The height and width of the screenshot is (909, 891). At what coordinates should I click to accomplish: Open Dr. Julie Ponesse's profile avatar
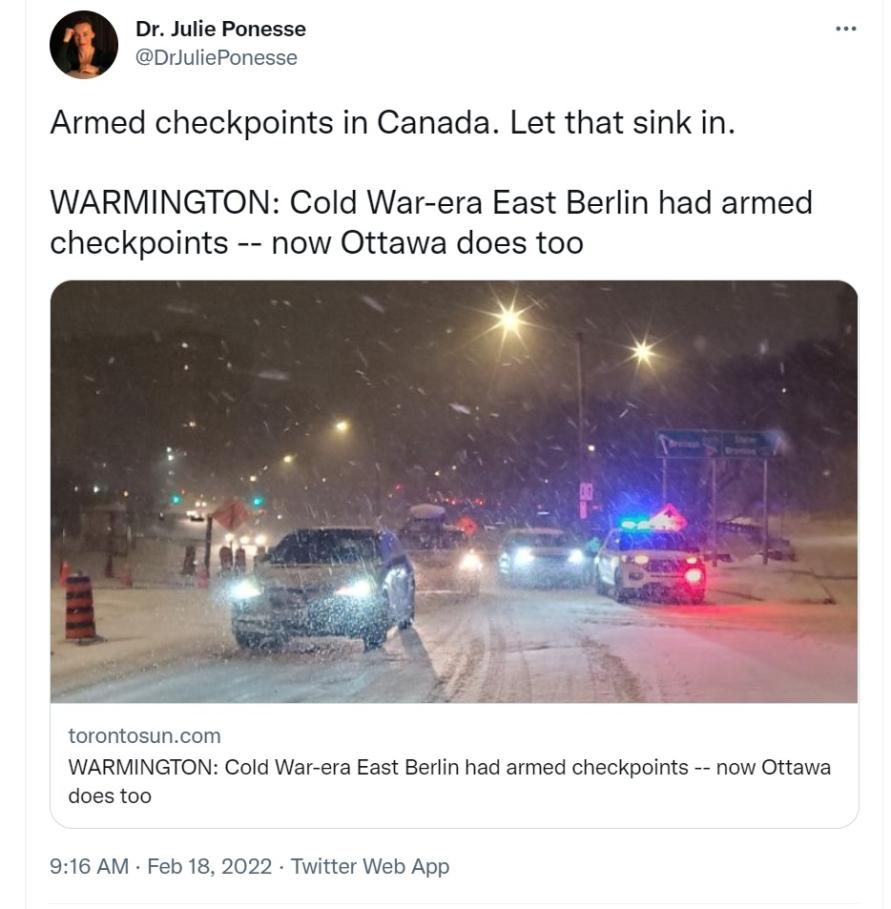click(x=83, y=44)
